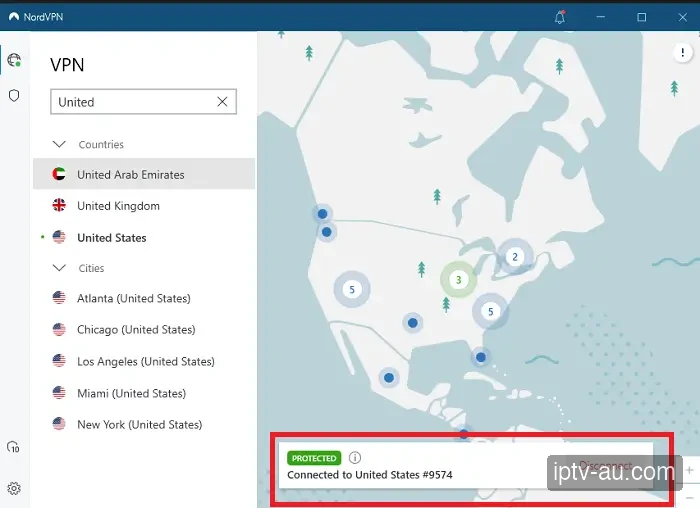Click the PROTECTED status badge
700x508 pixels.
[314, 458]
